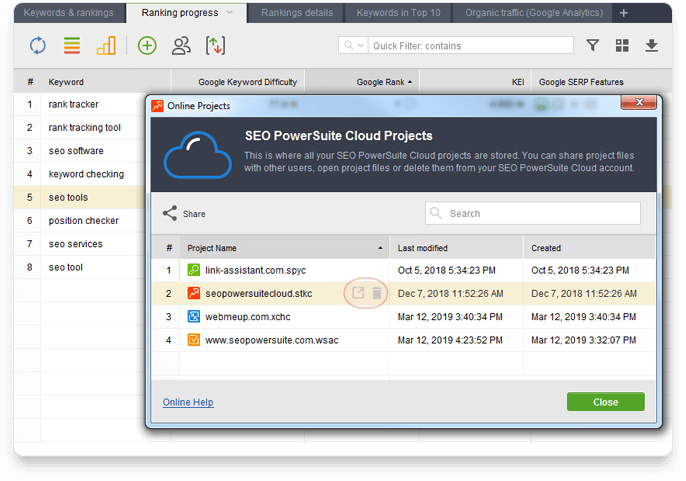Click the Share label in the dialog

(x=194, y=214)
